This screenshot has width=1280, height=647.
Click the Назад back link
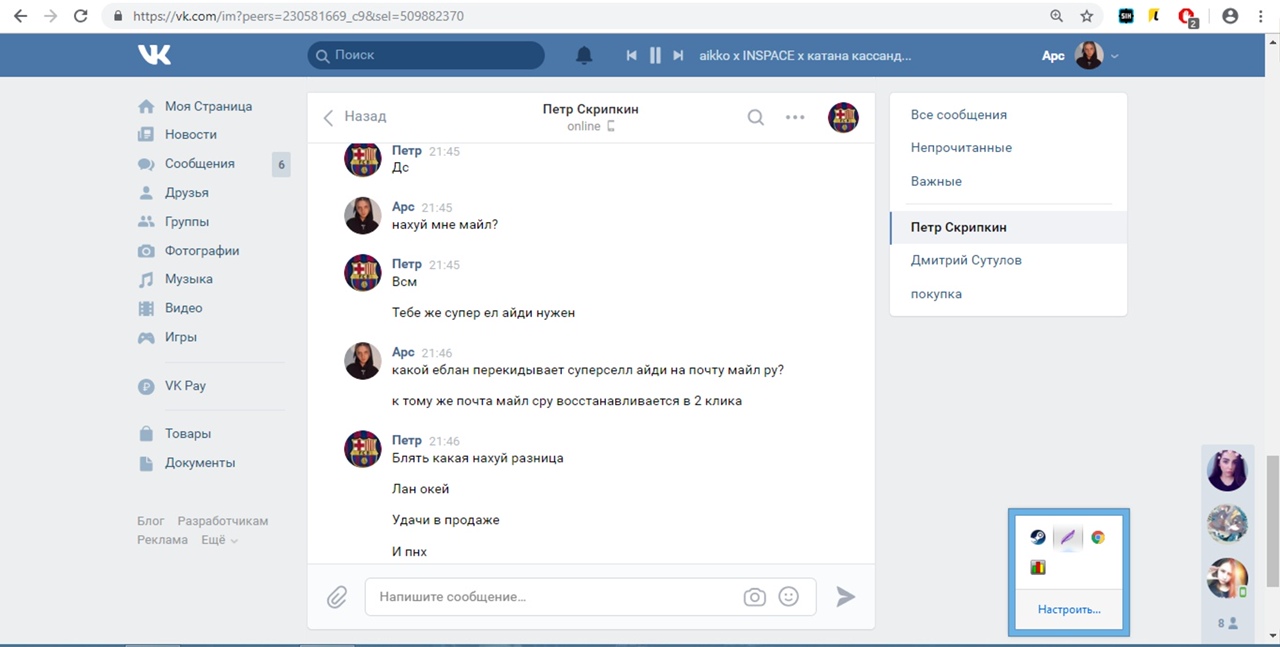(355, 117)
